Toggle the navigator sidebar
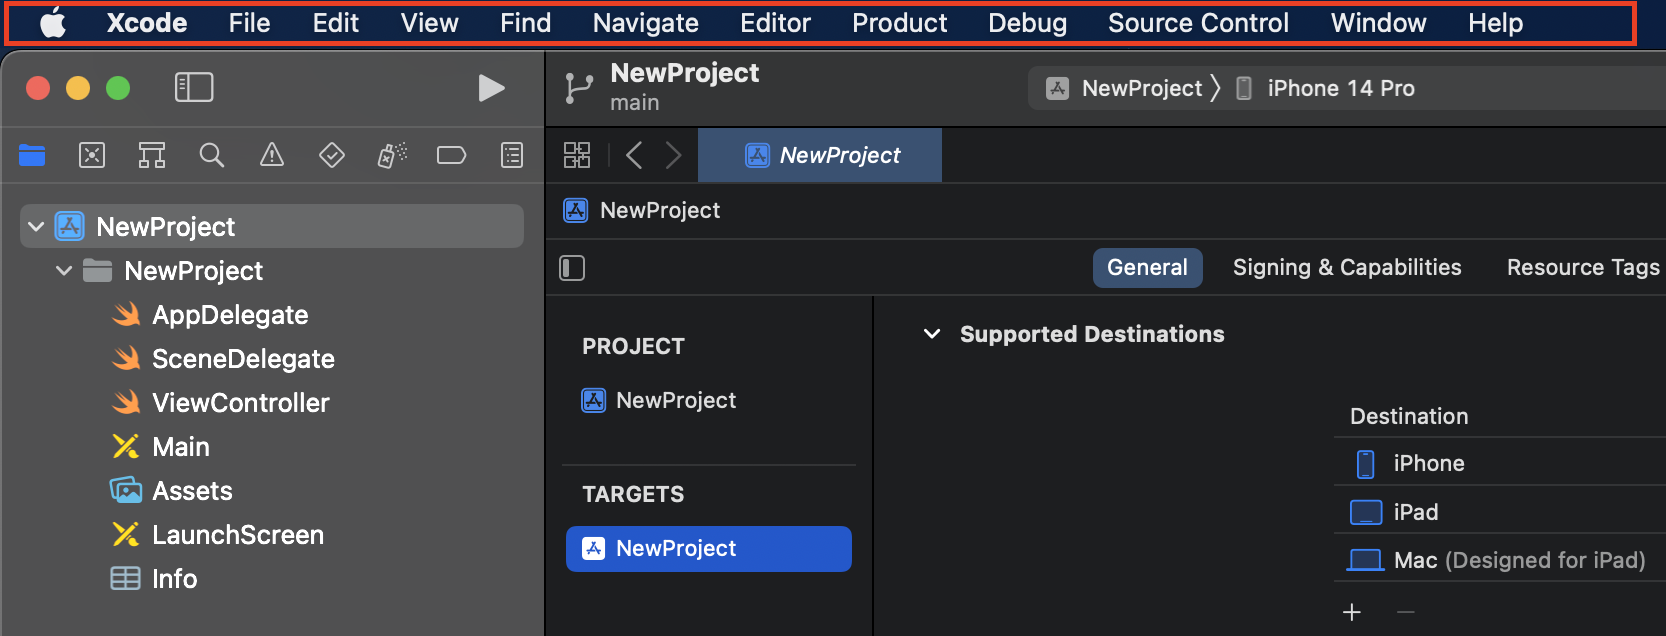The height and width of the screenshot is (636, 1666). [194, 88]
